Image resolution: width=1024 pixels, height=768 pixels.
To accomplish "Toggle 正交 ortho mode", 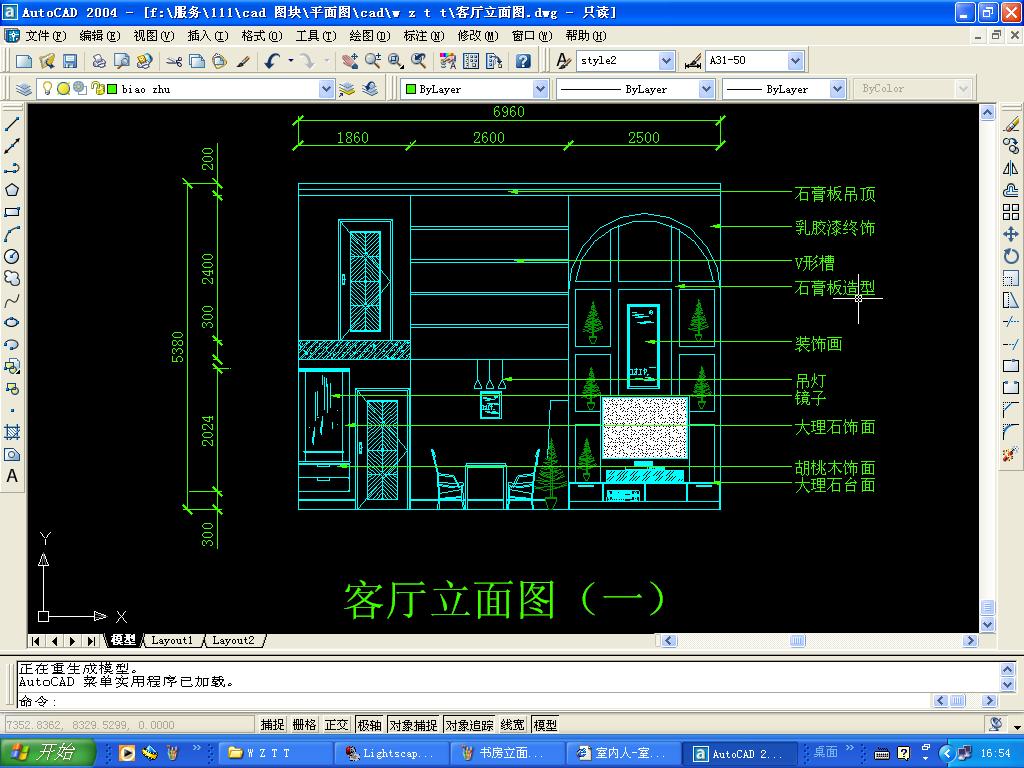I will 336,725.
